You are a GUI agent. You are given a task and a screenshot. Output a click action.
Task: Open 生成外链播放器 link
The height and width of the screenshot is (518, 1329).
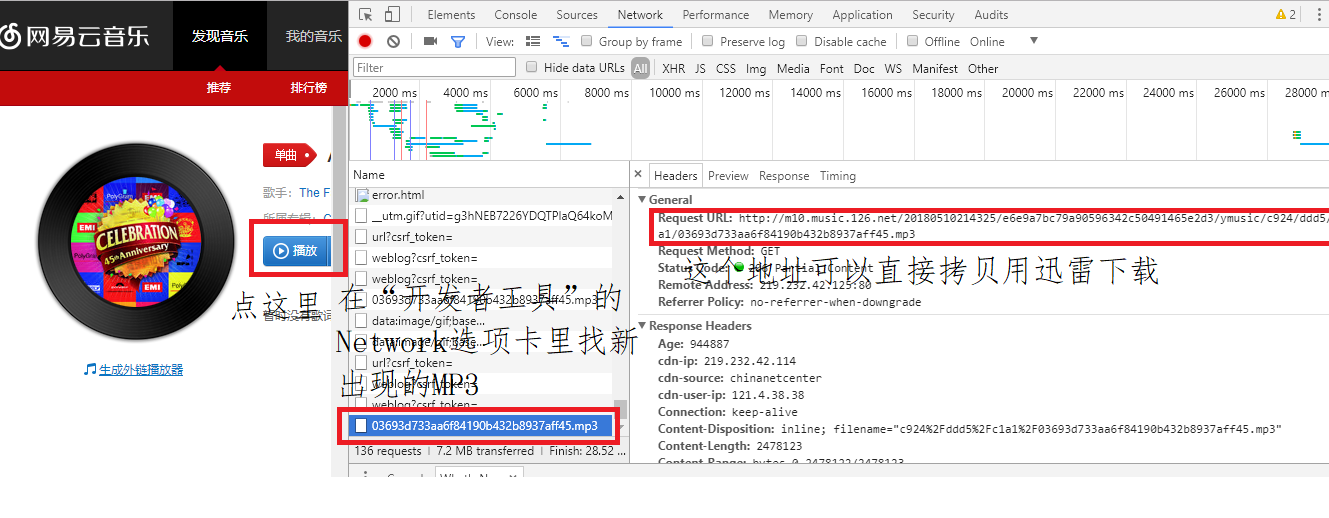click(141, 369)
